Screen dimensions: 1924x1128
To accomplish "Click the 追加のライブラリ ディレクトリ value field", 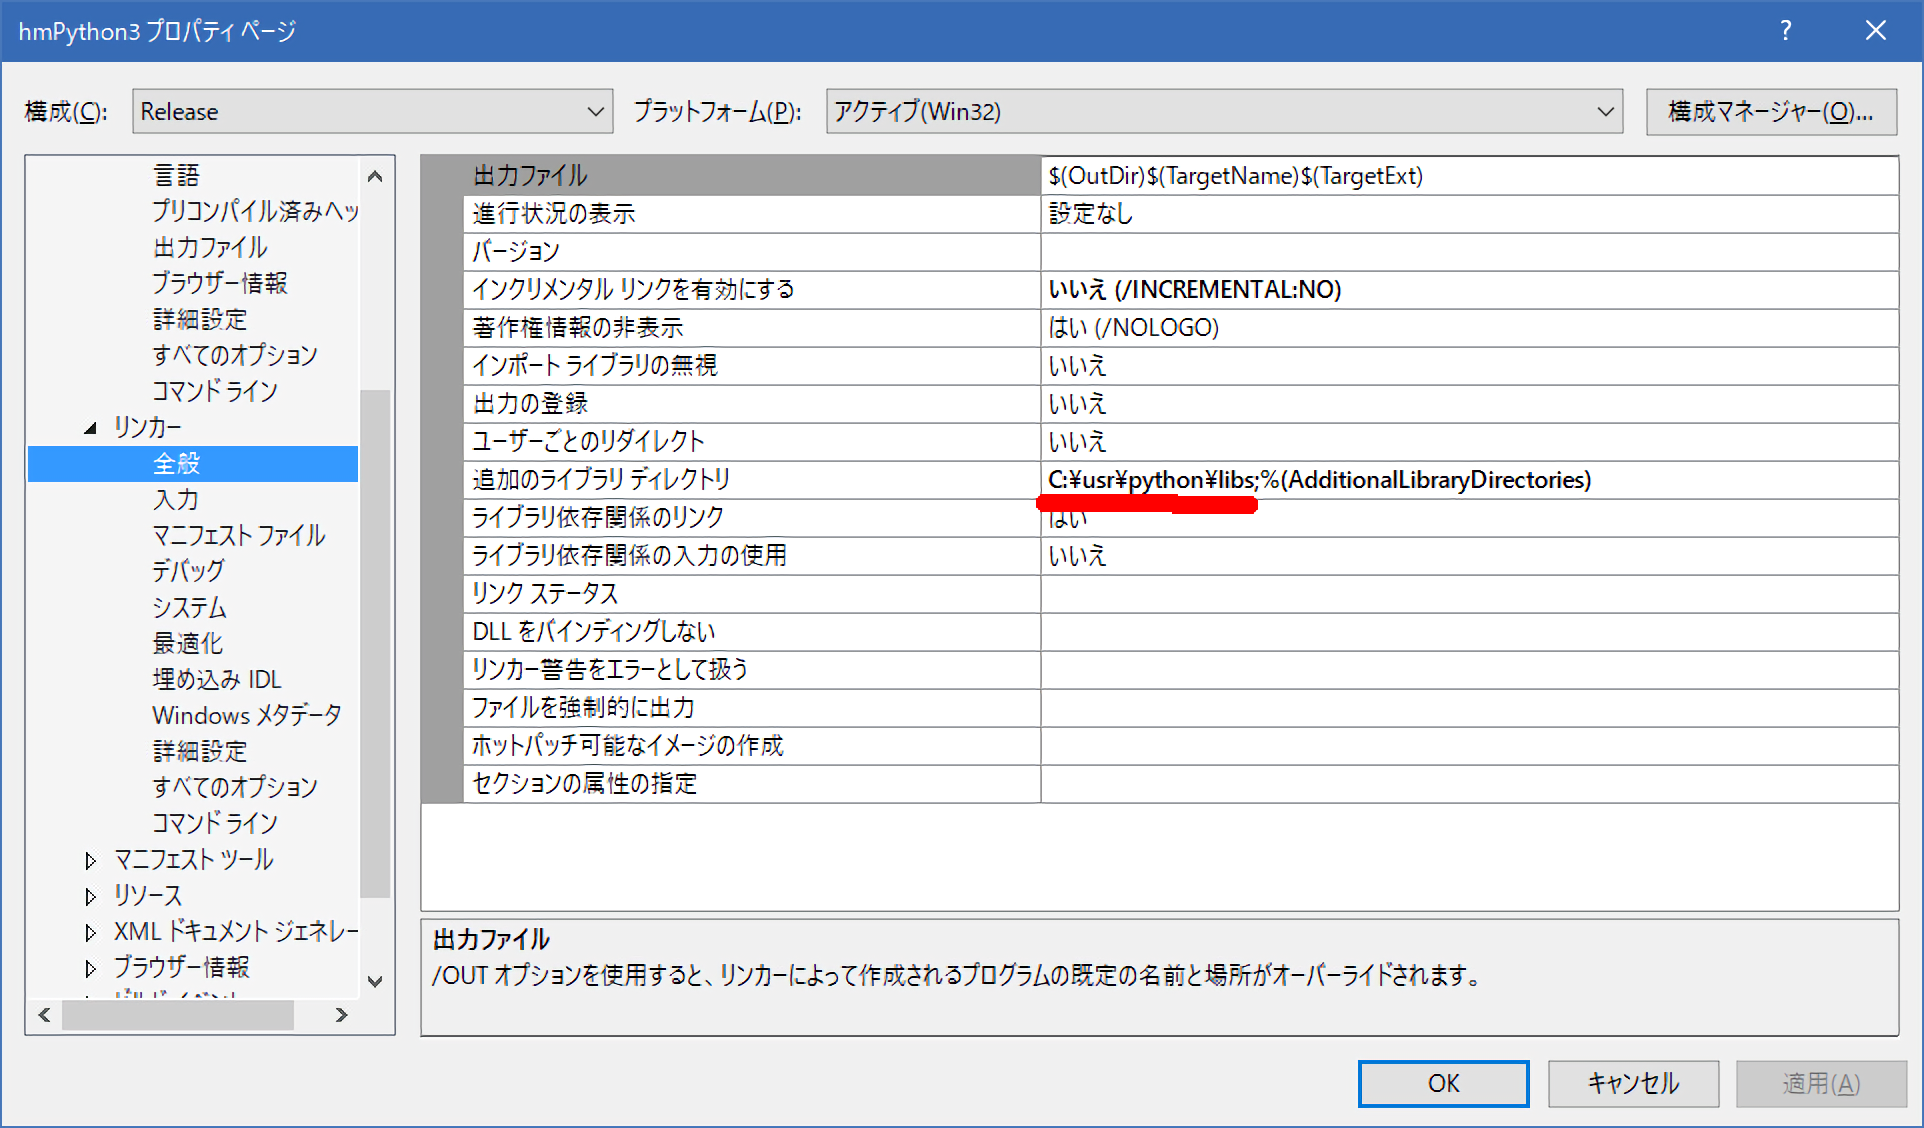I will coord(1468,480).
